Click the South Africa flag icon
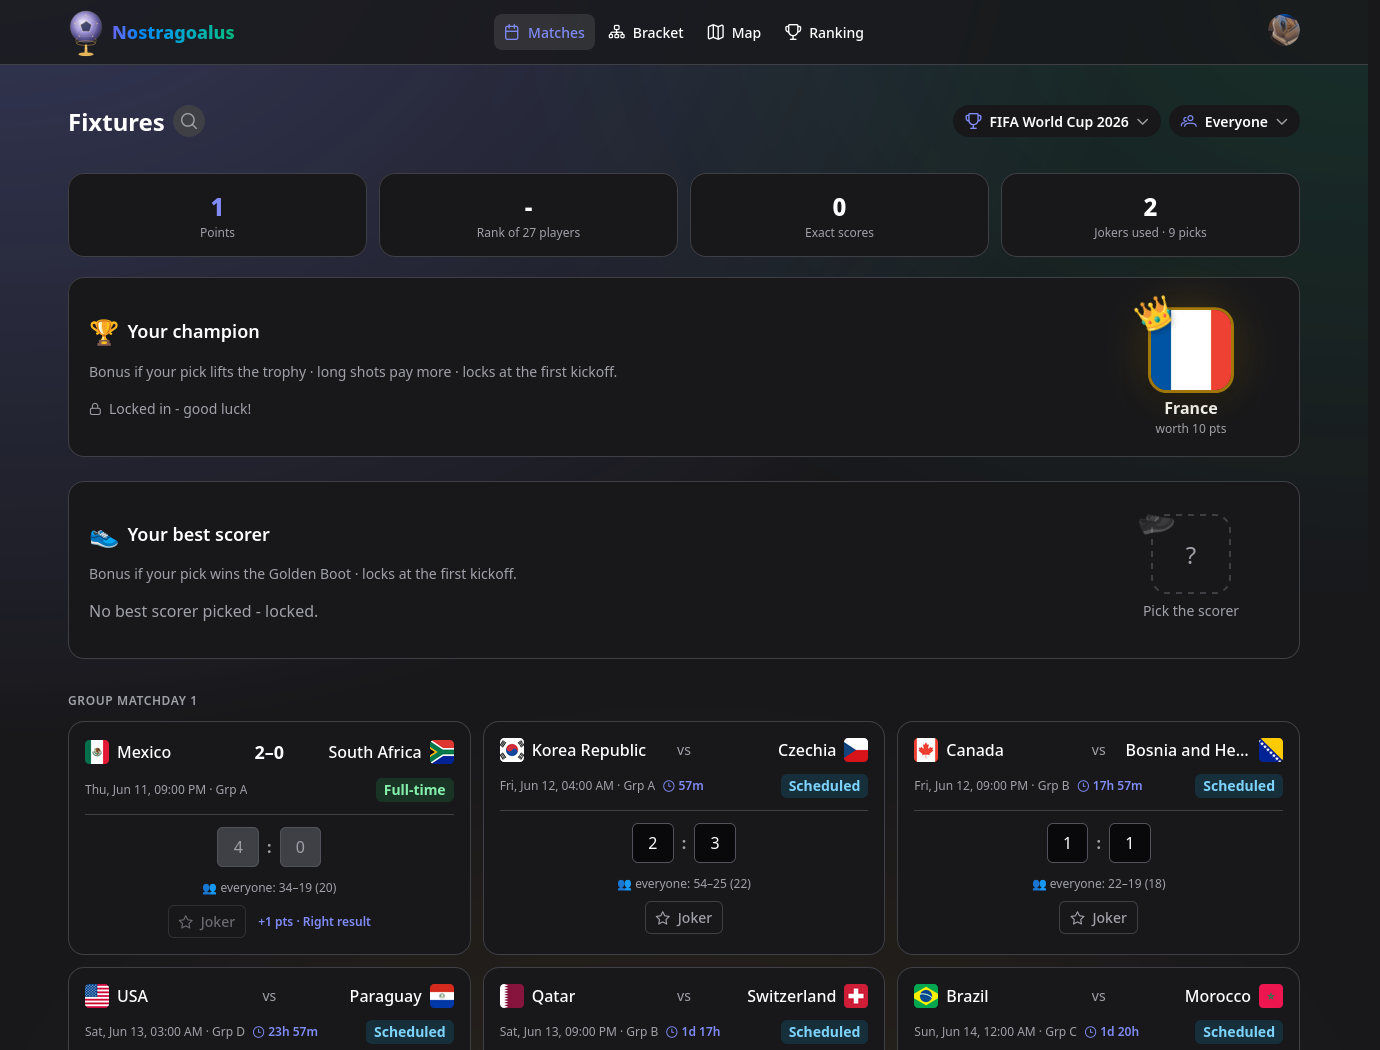The height and width of the screenshot is (1050, 1380). coord(442,752)
